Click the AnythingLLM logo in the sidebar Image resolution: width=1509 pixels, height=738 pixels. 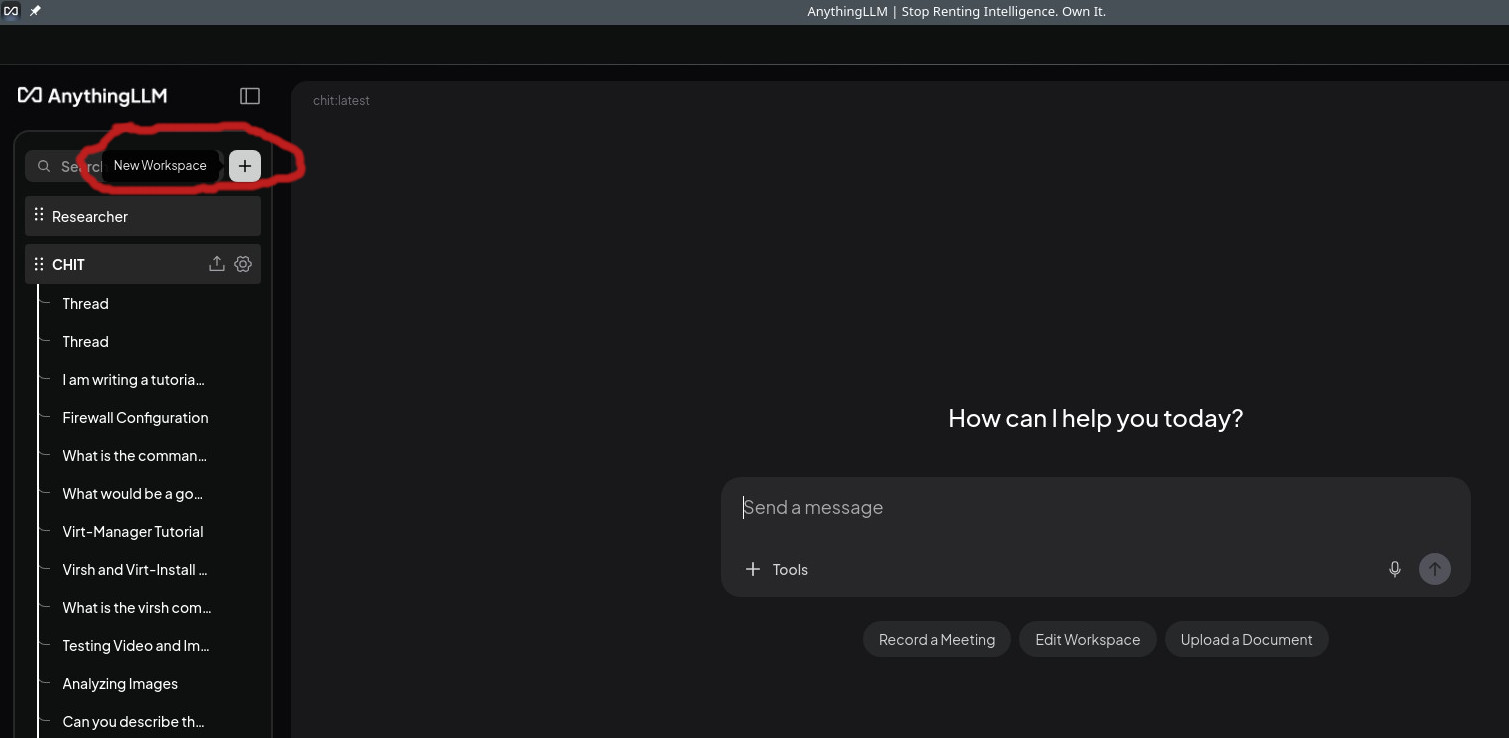pyautogui.click(x=93, y=96)
